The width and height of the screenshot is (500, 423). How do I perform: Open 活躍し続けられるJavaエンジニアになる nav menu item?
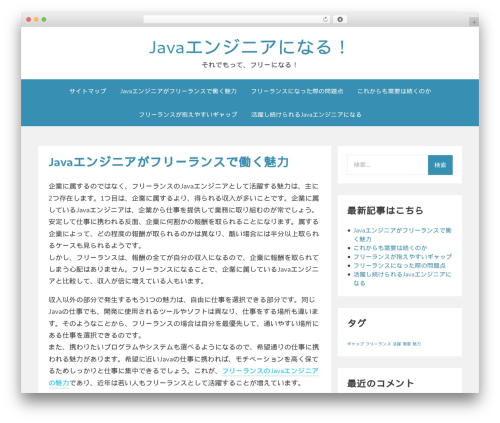[306, 114]
